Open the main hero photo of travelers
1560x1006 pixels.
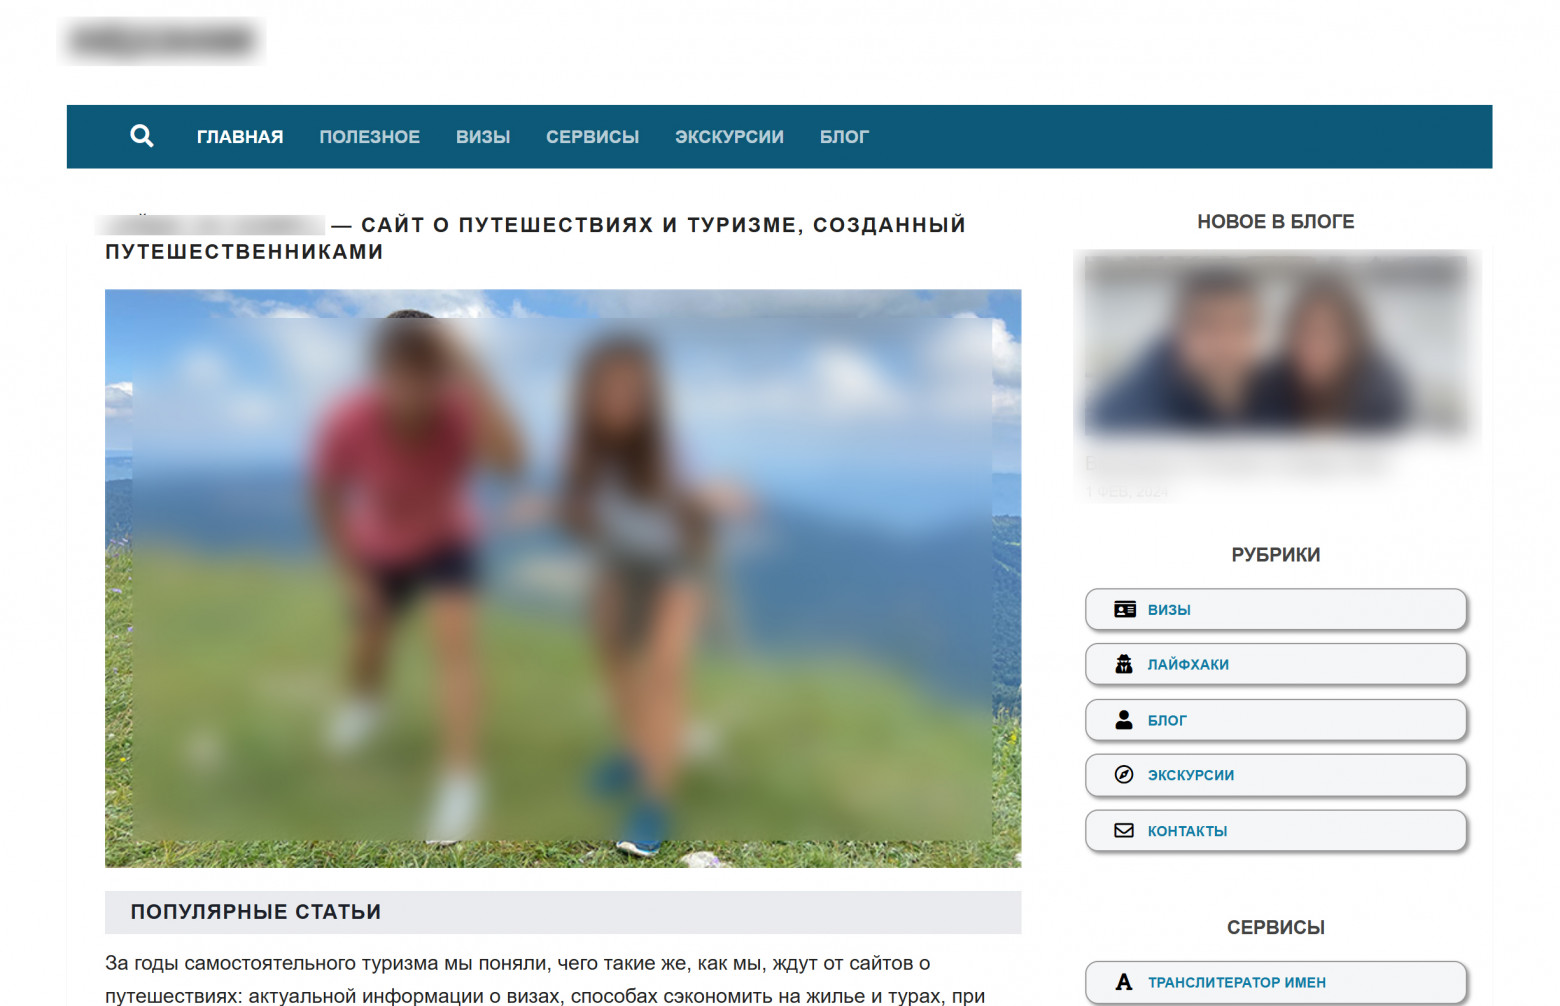click(x=563, y=578)
